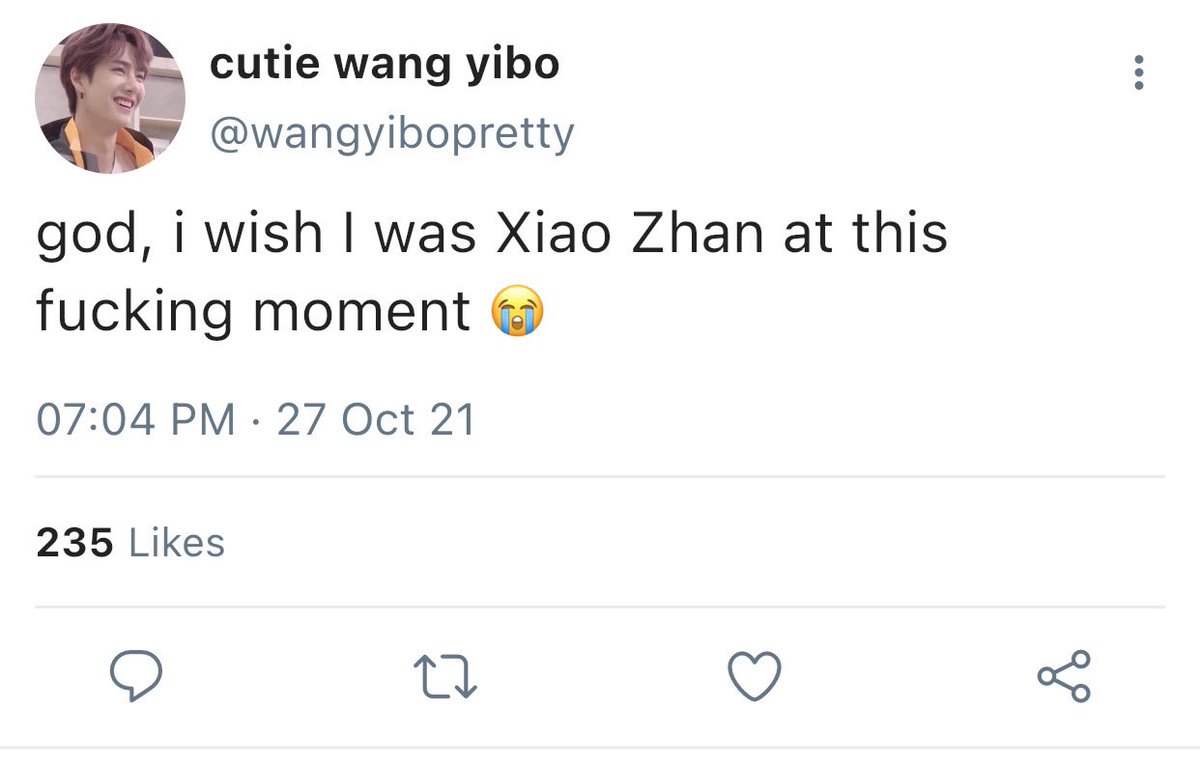This screenshot has width=1200, height=765.
Task: Open the share icon options
Action: click(x=1064, y=677)
